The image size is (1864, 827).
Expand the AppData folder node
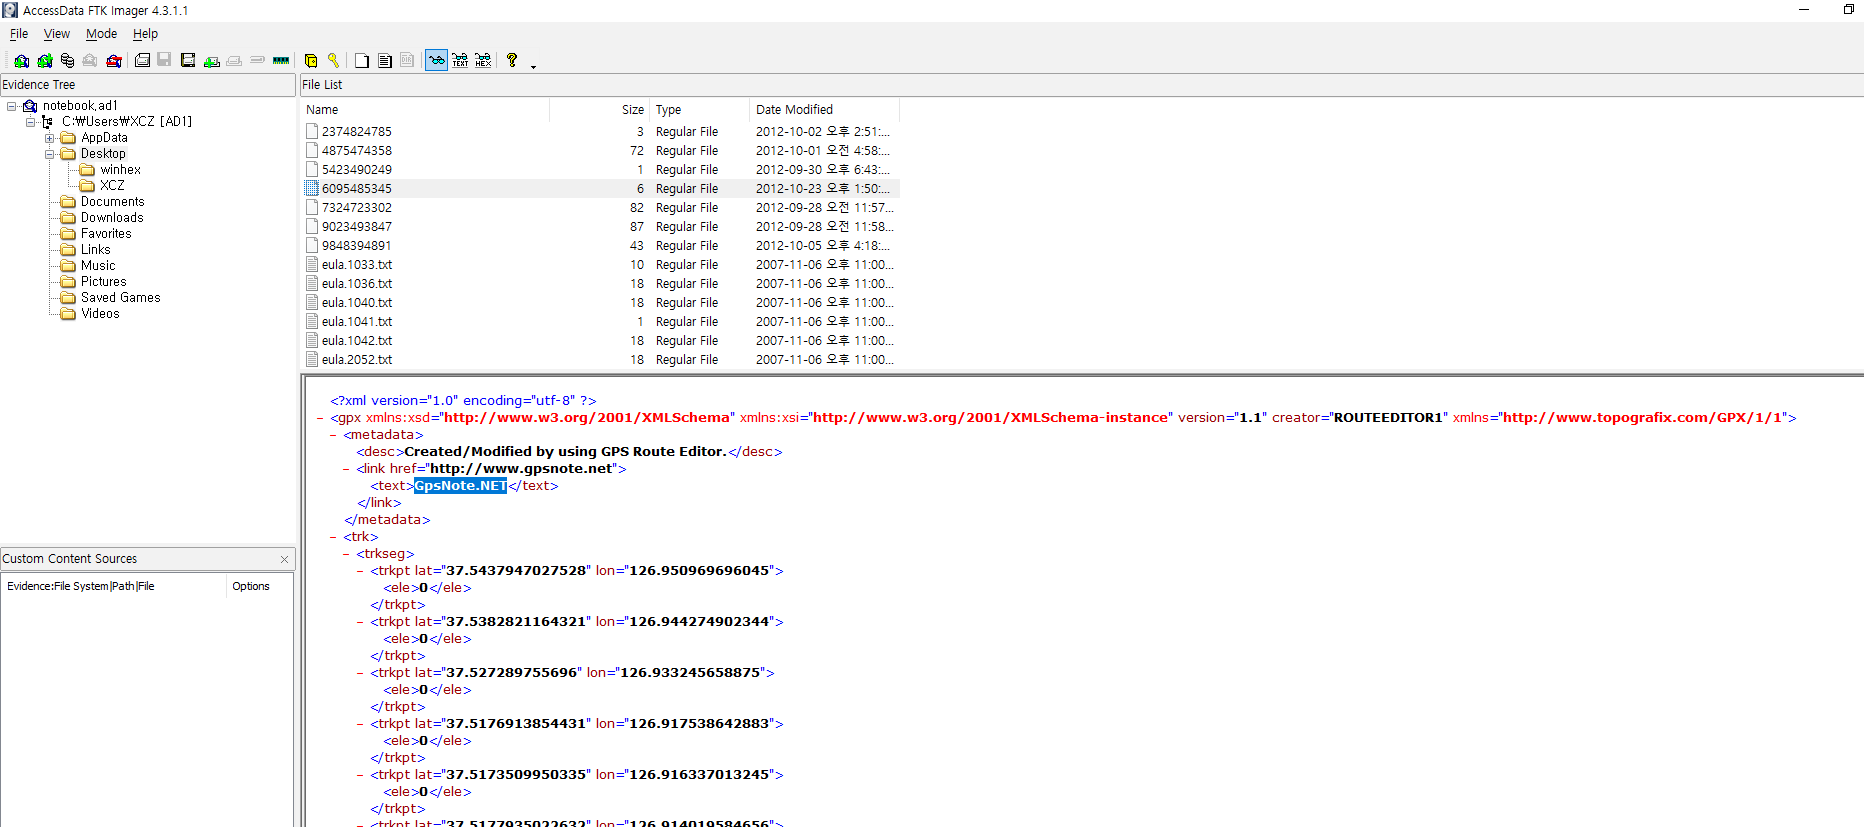coord(50,138)
